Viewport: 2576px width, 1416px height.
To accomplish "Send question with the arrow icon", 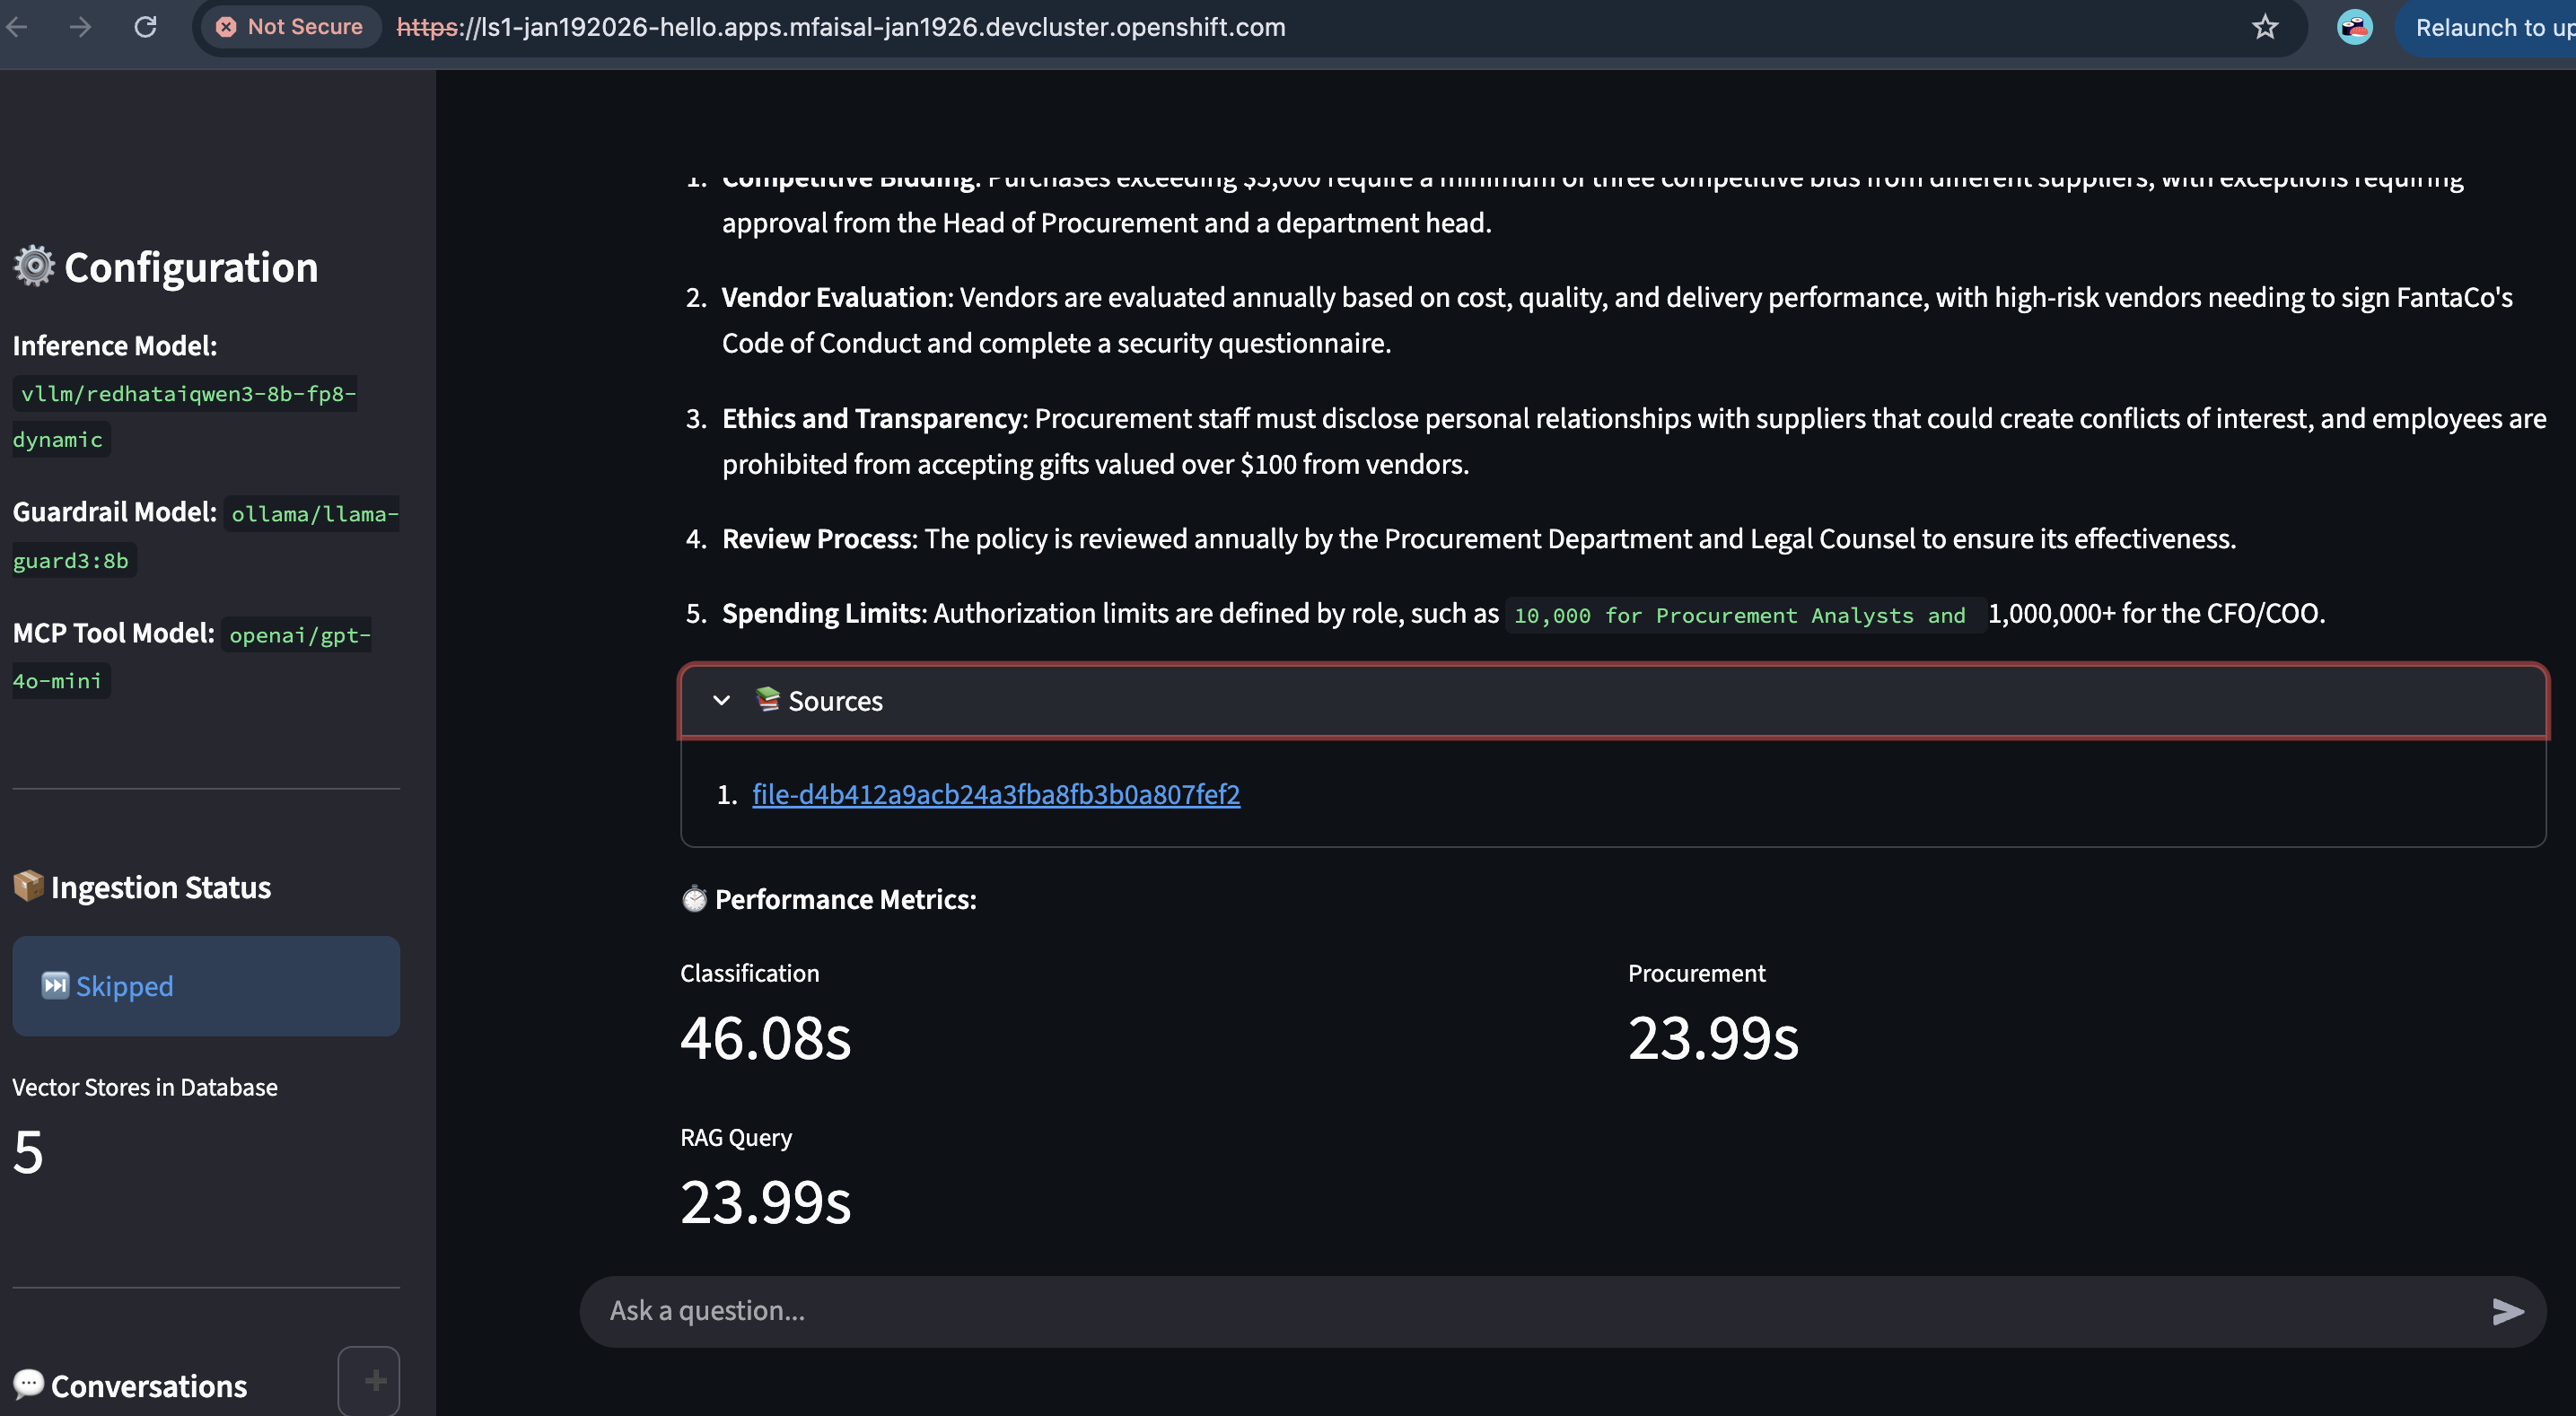I will 2506,1311.
